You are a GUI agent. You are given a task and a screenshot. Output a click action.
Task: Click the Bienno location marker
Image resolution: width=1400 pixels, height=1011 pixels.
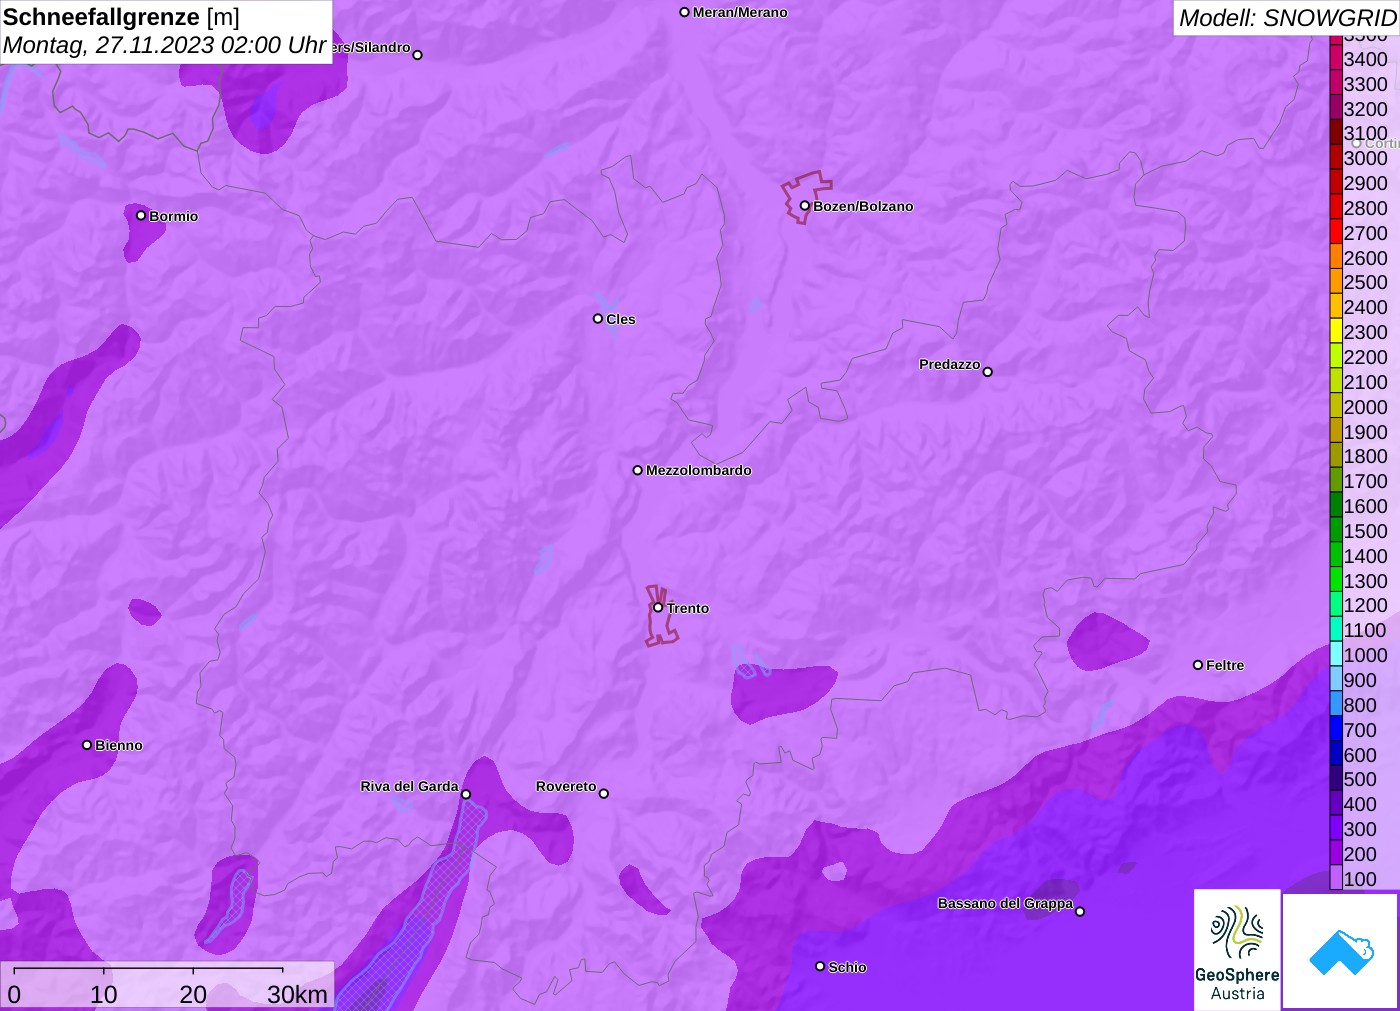point(87,745)
